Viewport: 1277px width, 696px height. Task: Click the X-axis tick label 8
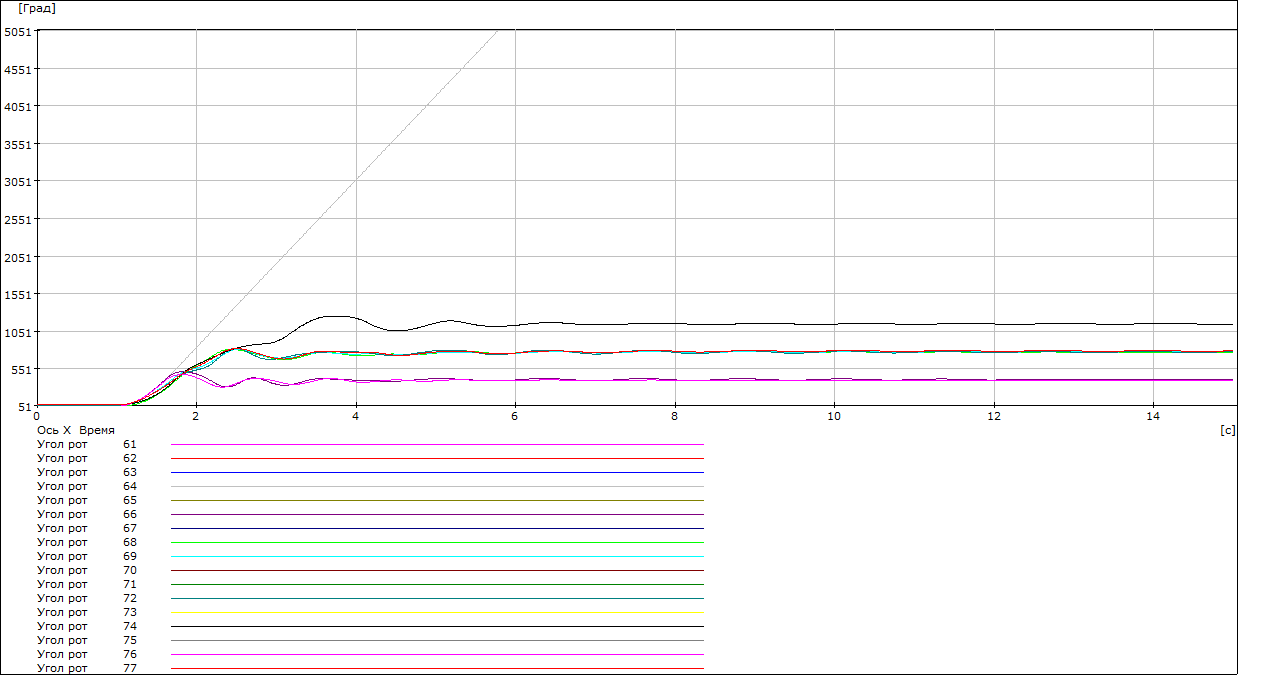675,415
